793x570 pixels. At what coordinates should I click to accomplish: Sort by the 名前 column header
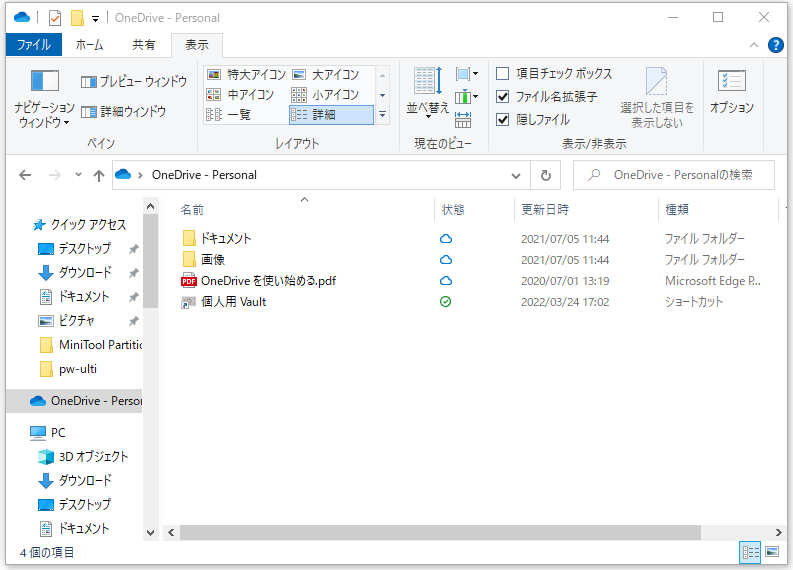point(192,209)
